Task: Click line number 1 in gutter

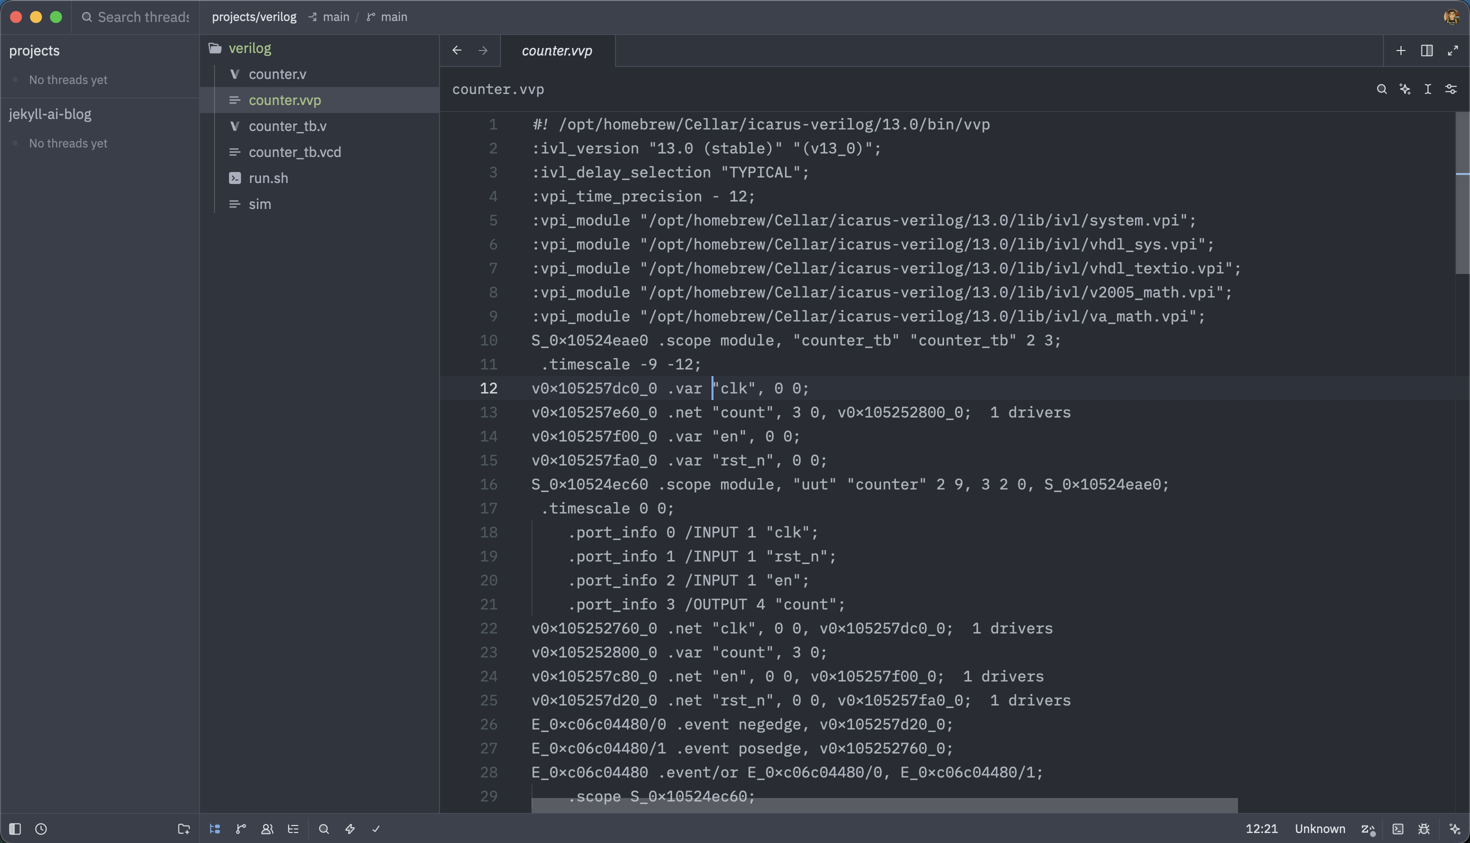Action: pos(493,124)
